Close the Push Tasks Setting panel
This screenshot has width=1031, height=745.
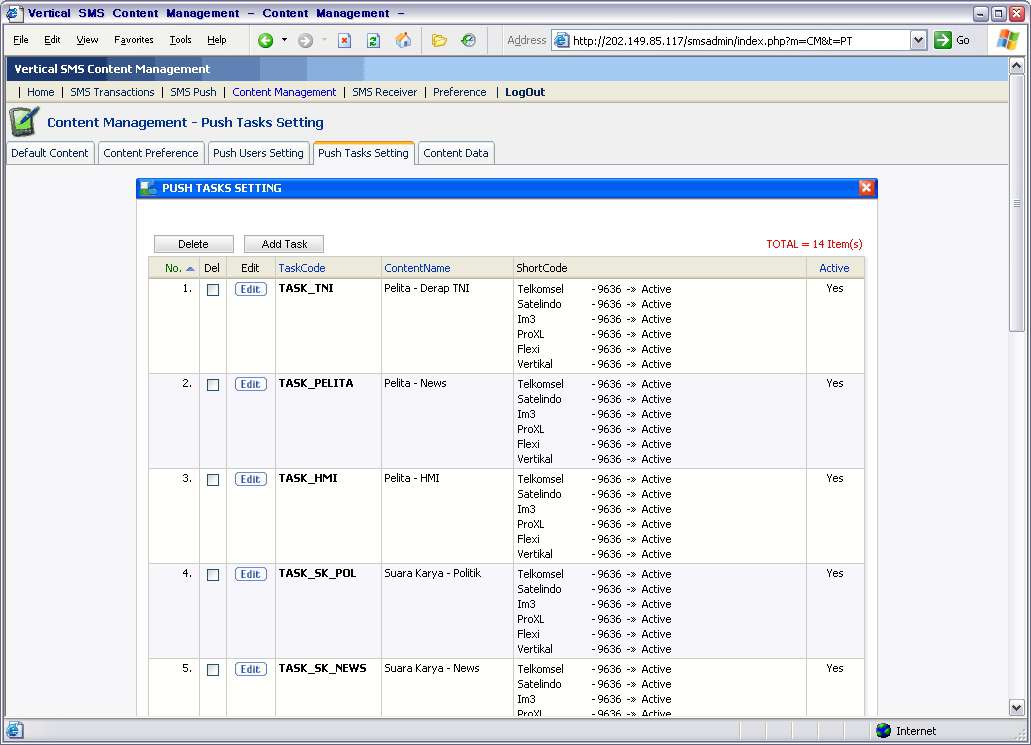point(866,188)
